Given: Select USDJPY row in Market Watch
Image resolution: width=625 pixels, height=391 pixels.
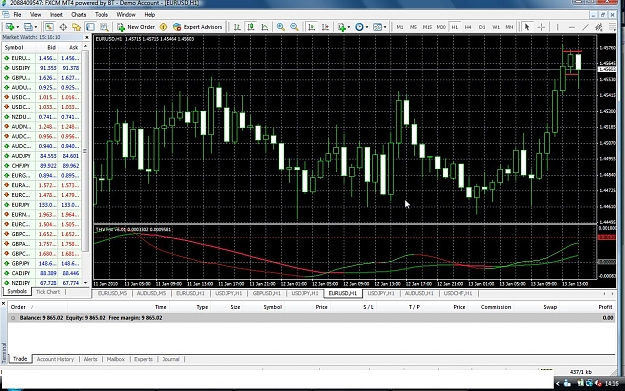Looking at the screenshot, I should point(42,68).
